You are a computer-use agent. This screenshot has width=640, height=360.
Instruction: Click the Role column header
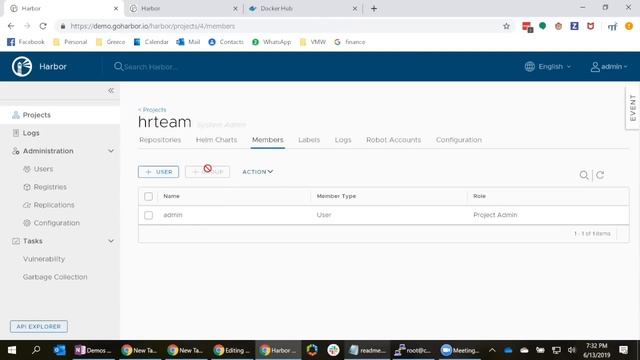click(x=479, y=196)
